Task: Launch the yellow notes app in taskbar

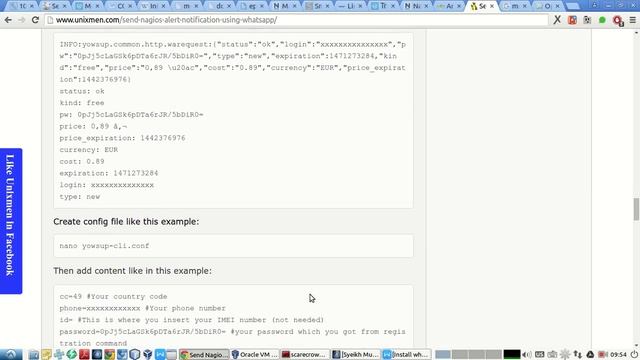Action: click(x=46, y=354)
